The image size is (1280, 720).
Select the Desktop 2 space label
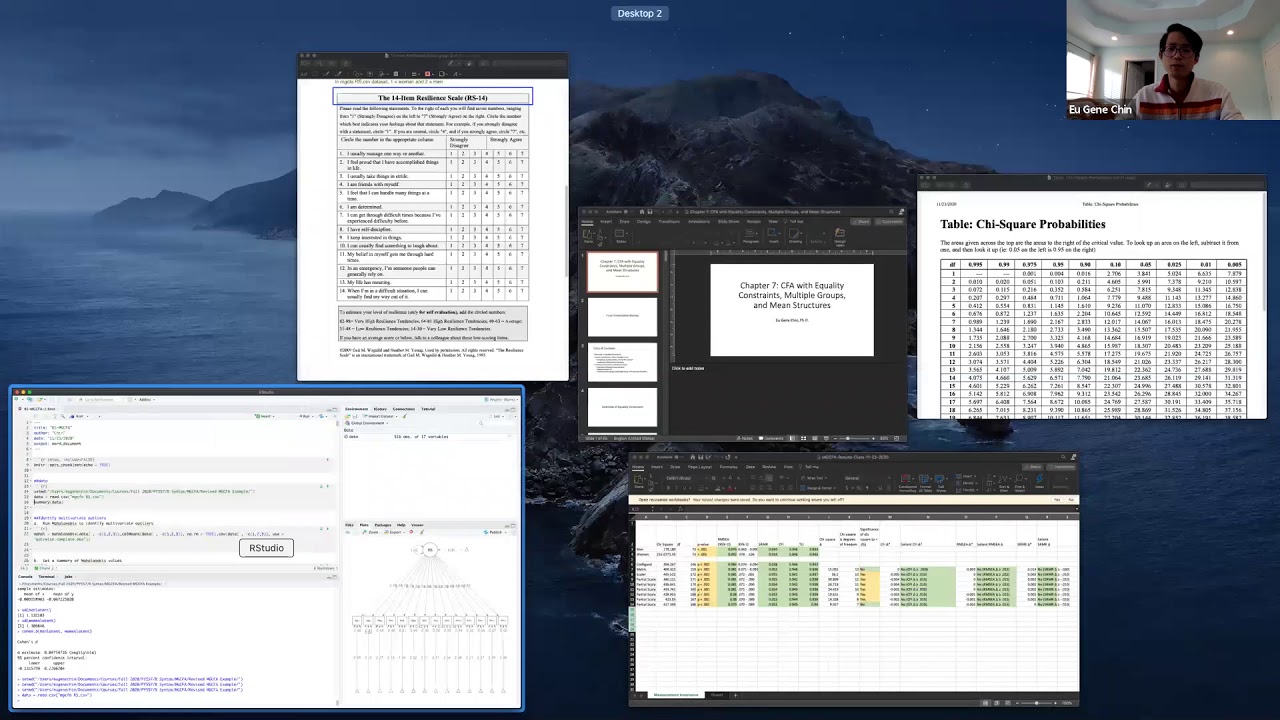point(640,13)
